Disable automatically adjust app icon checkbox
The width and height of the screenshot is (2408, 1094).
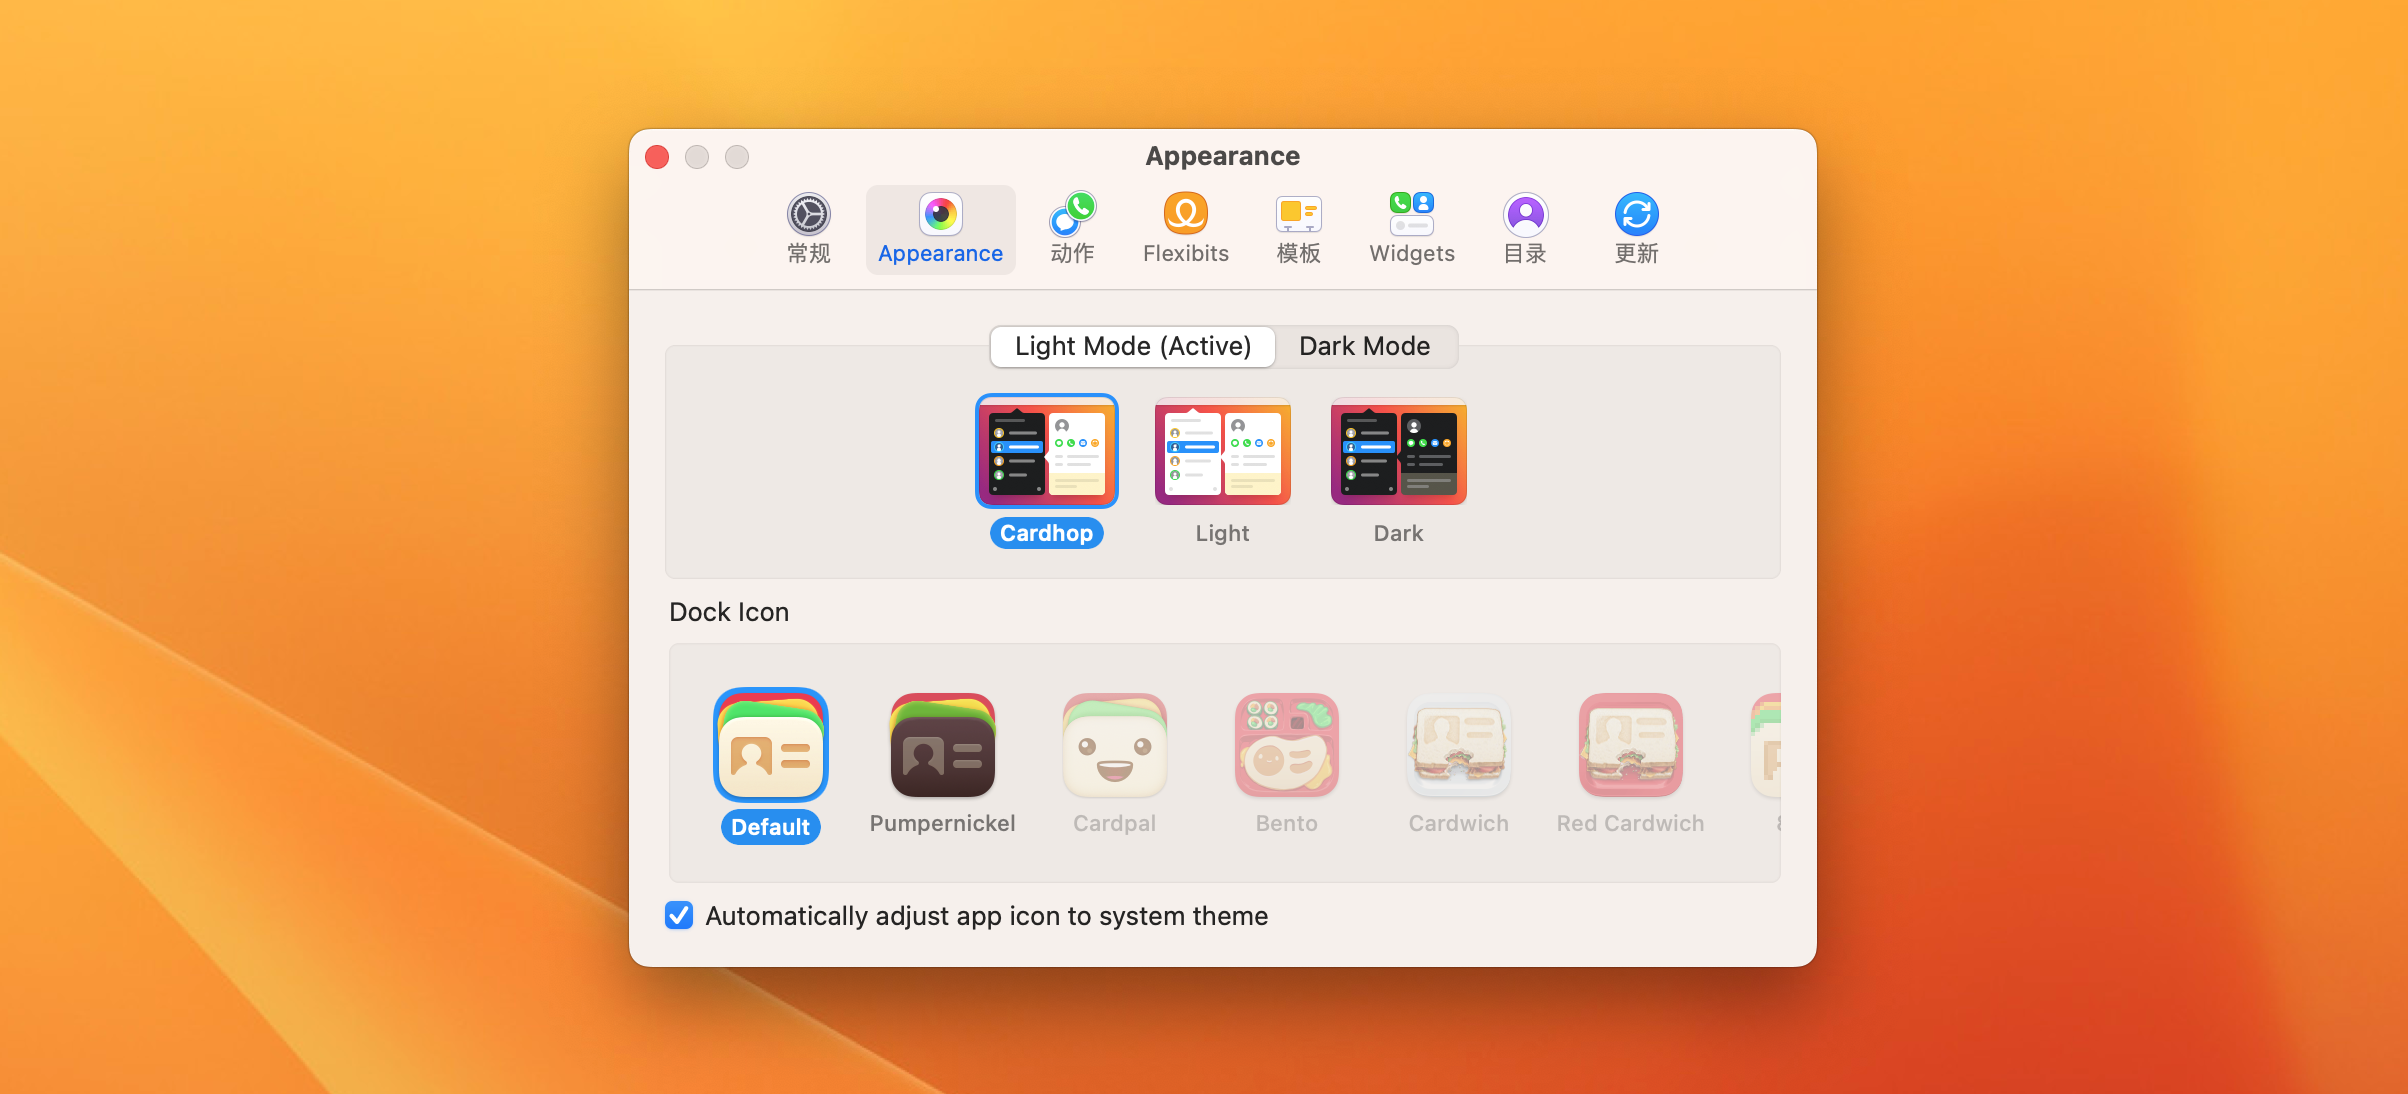click(679, 915)
